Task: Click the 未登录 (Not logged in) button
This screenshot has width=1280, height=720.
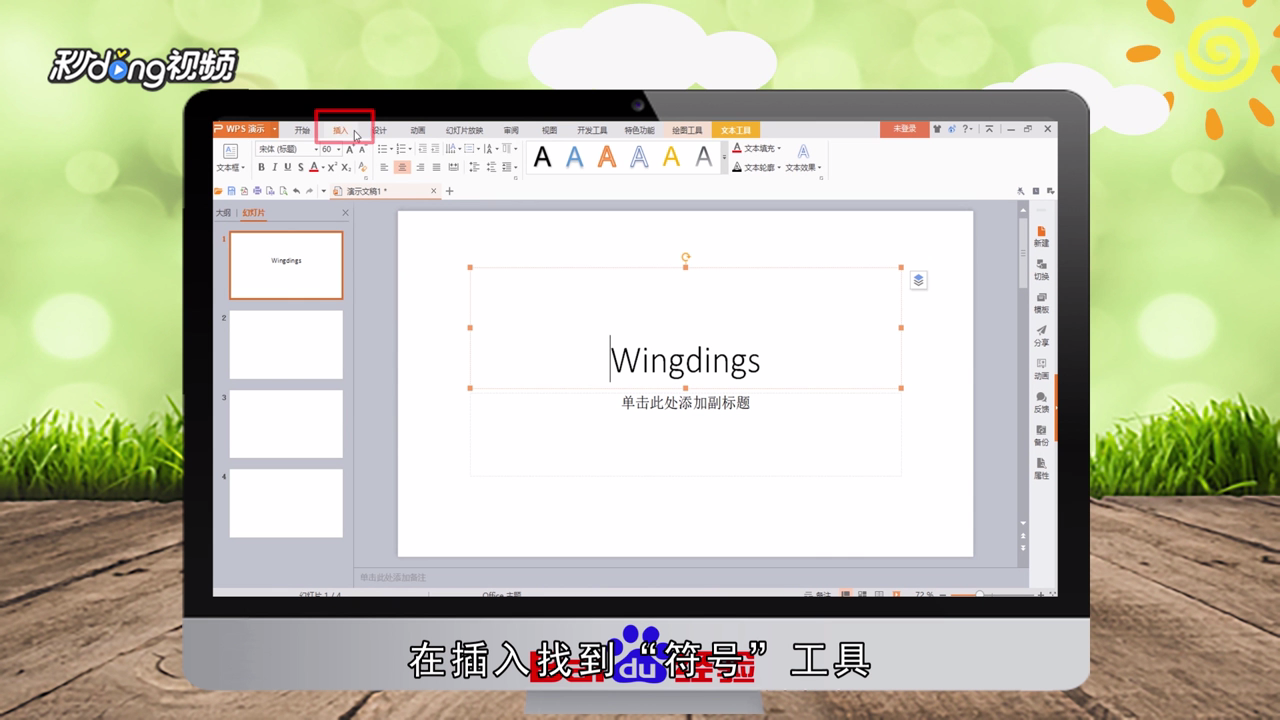Action: [x=904, y=129]
